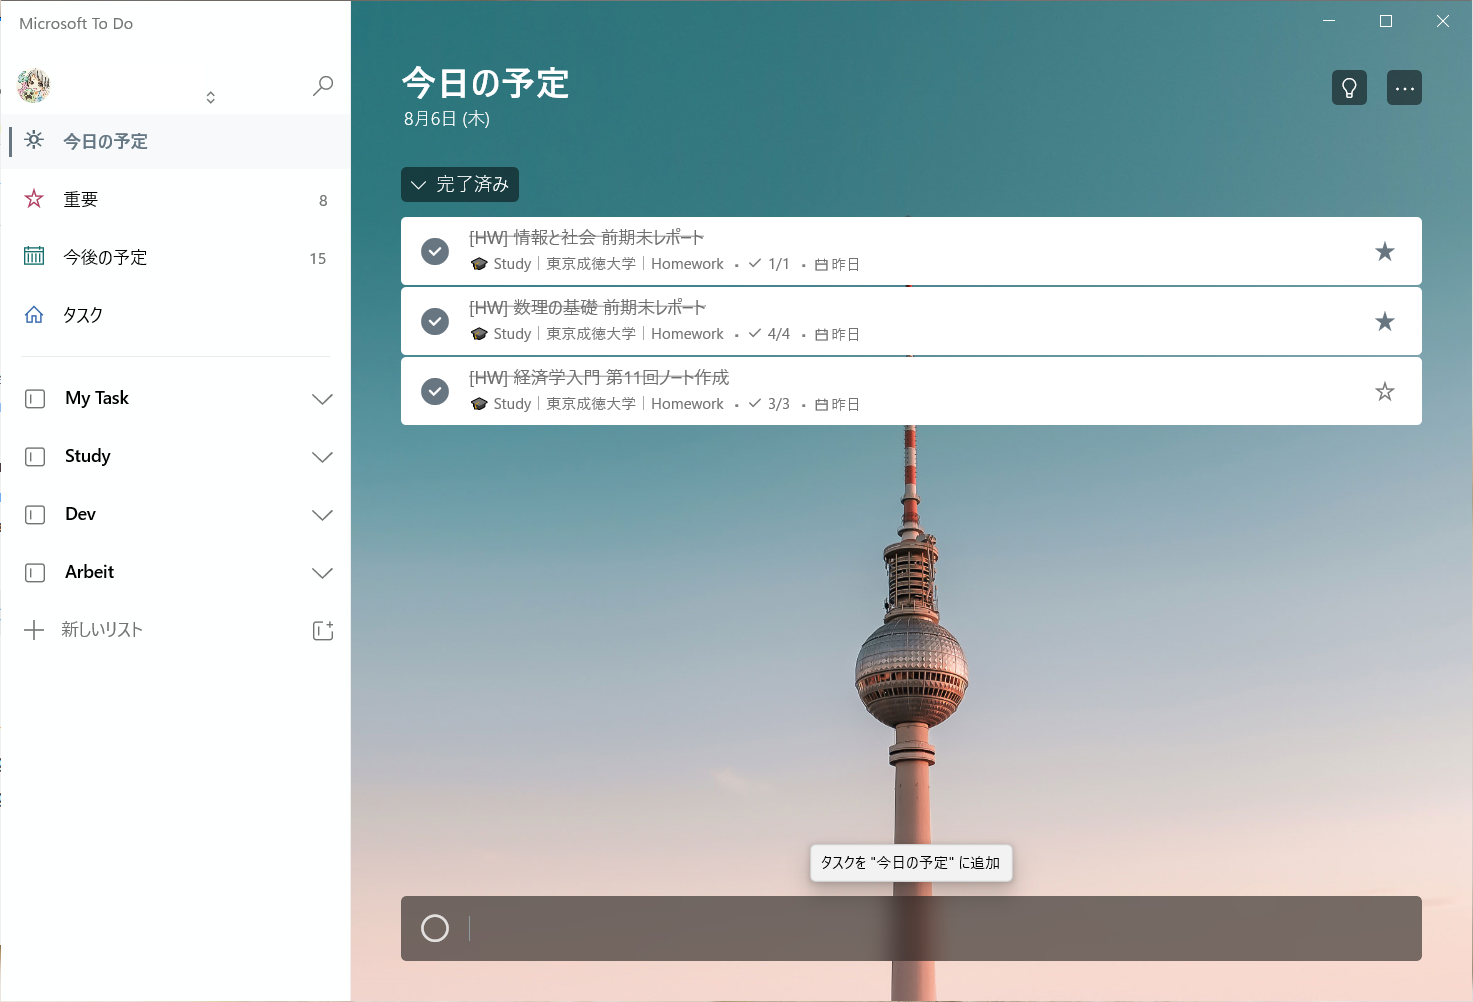Open the 重要 list
Viewport: 1473px width, 1002px height.
coord(81,200)
